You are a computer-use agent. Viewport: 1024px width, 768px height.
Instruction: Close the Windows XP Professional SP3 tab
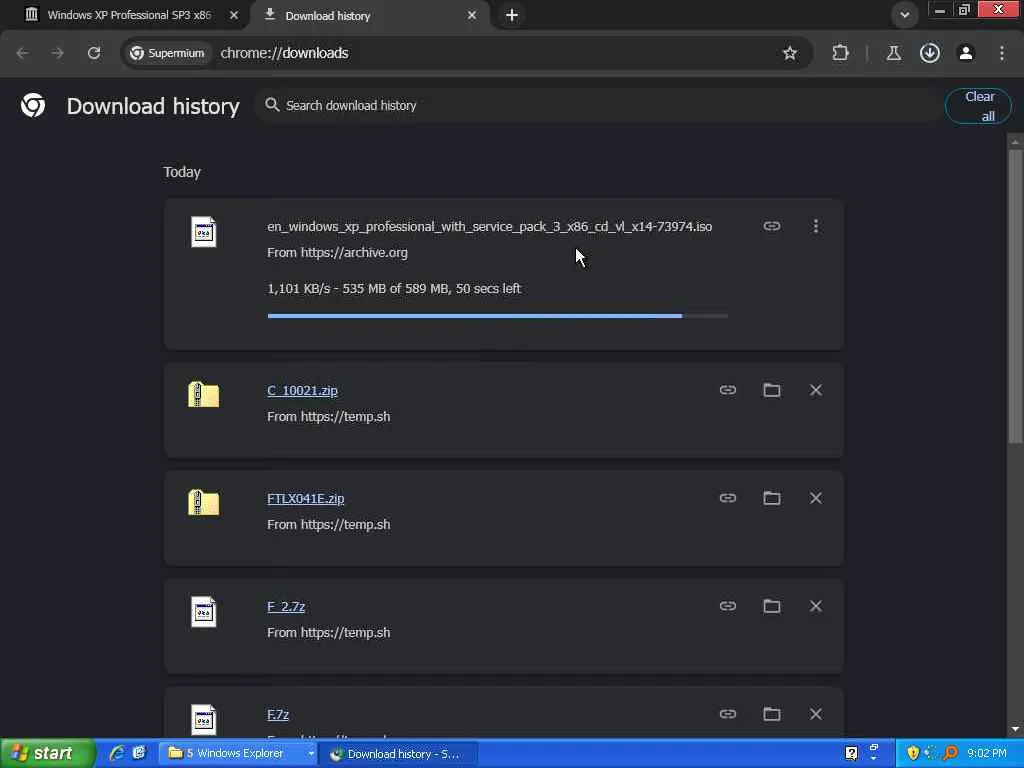(x=234, y=15)
